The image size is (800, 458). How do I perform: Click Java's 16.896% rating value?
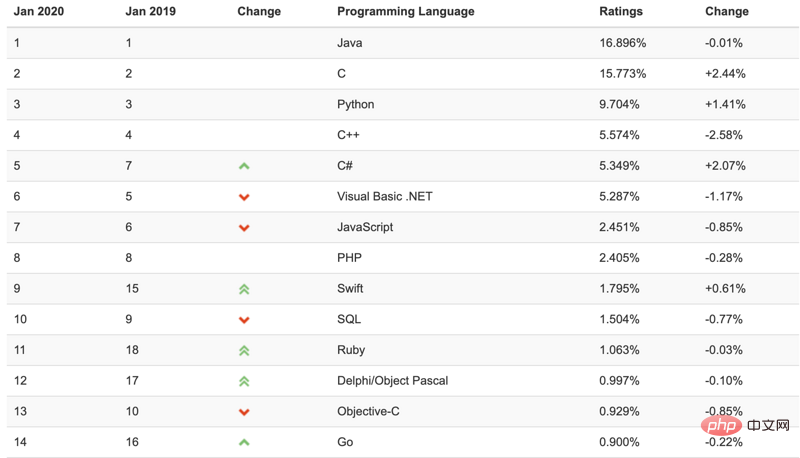pyautogui.click(x=622, y=43)
